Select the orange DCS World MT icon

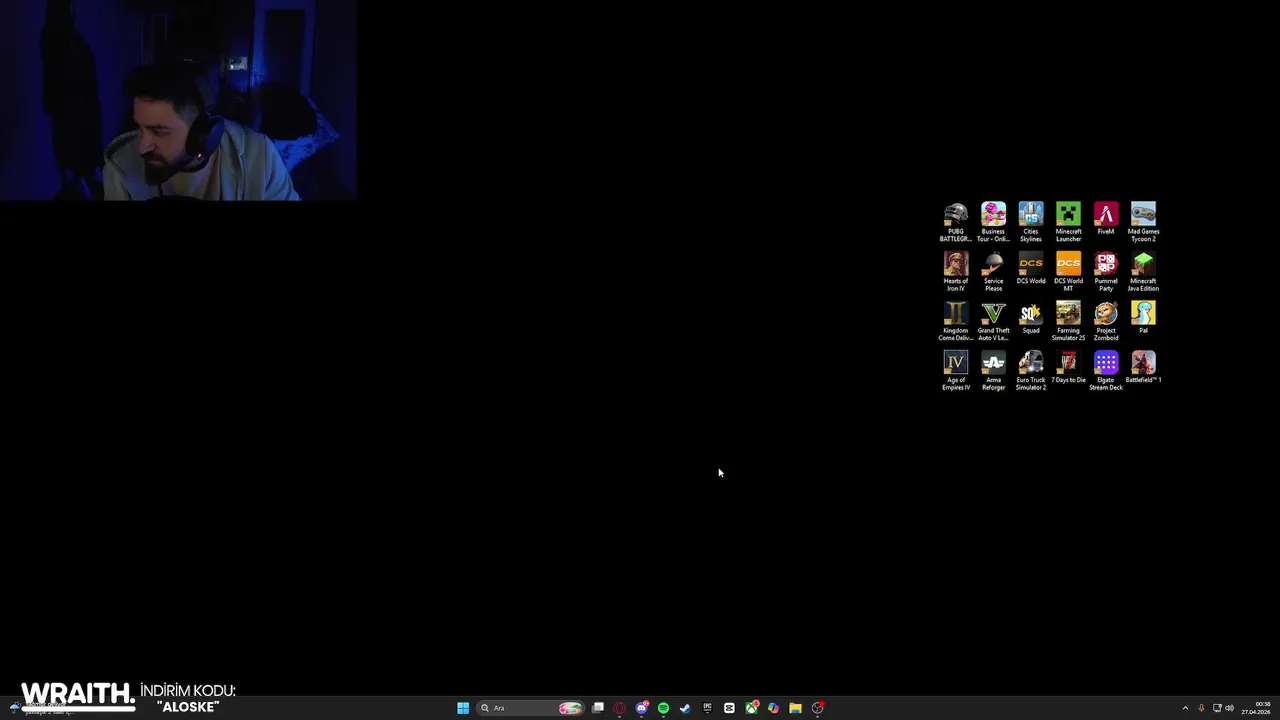click(1068, 272)
